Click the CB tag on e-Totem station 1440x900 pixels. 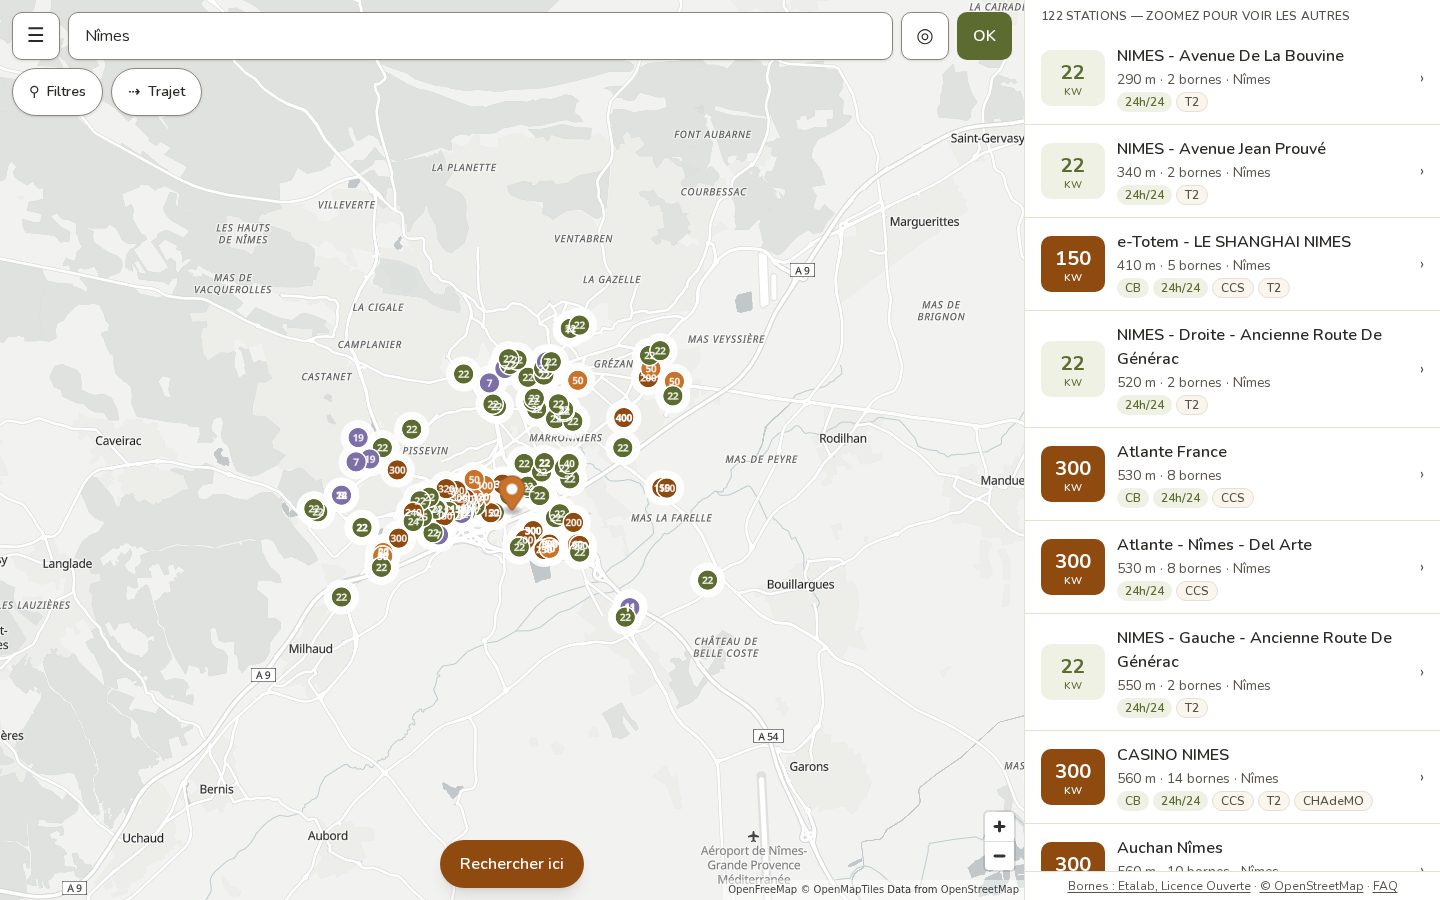(1133, 288)
